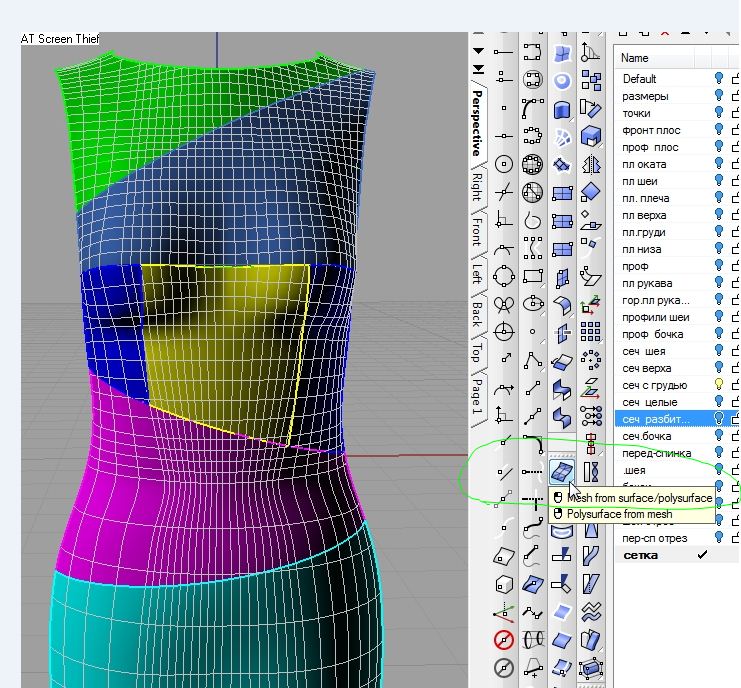Select the Mesh from surface tool icon

[x=562, y=469]
